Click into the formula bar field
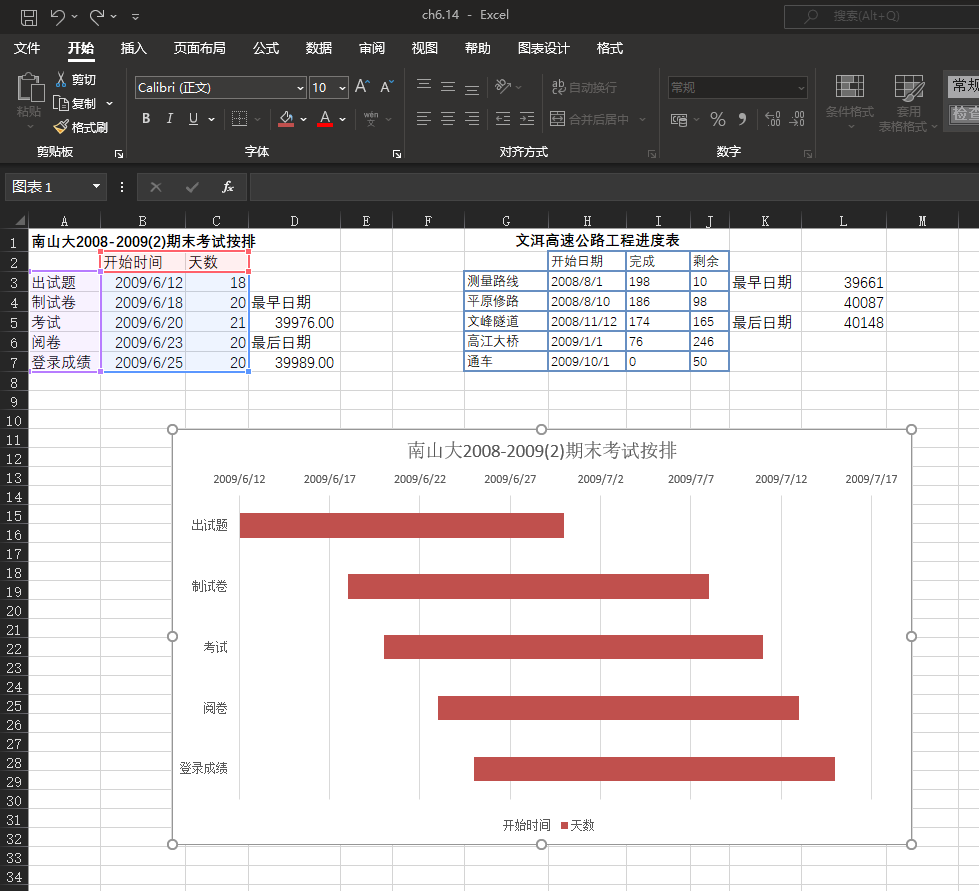The height and width of the screenshot is (891, 979). [x=614, y=187]
